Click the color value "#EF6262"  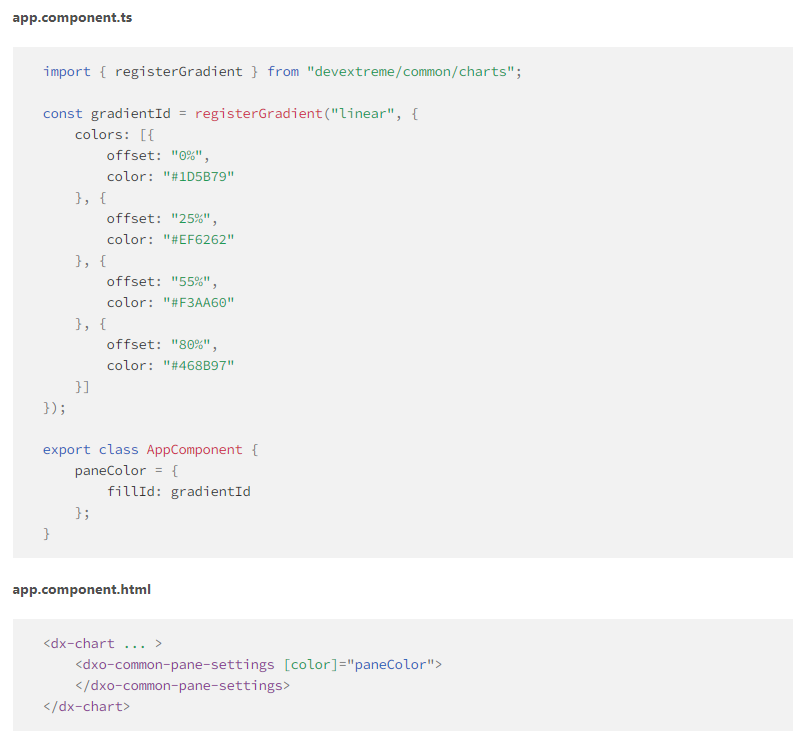(199, 239)
